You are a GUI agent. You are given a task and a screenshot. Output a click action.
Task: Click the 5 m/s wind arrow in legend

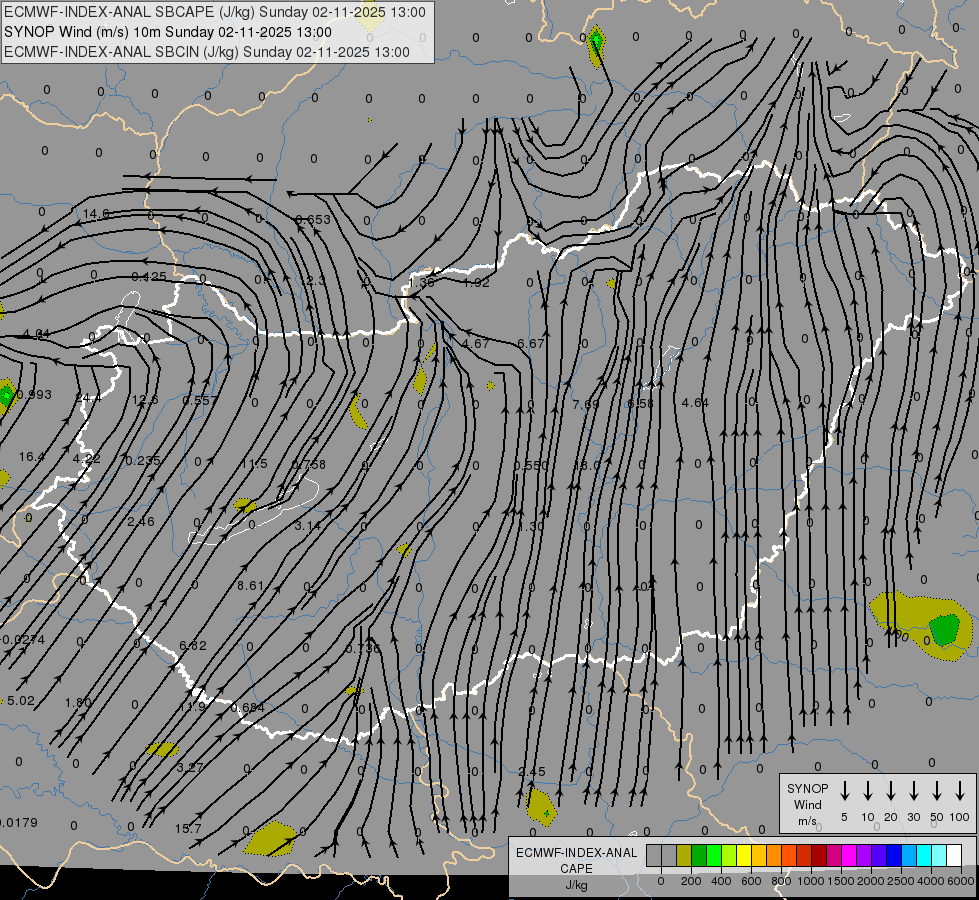click(x=844, y=791)
